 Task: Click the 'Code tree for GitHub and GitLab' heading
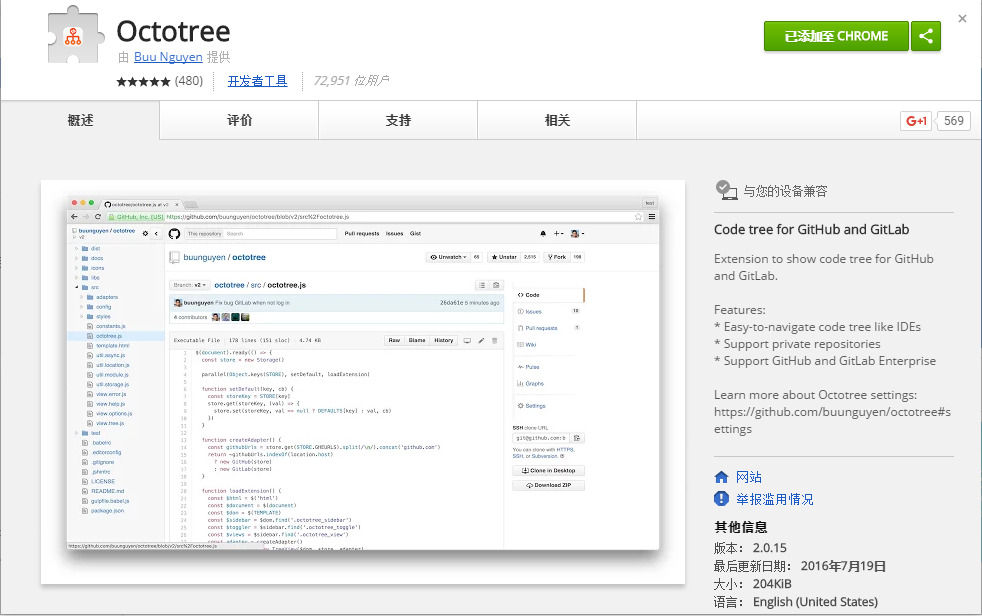(x=812, y=229)
